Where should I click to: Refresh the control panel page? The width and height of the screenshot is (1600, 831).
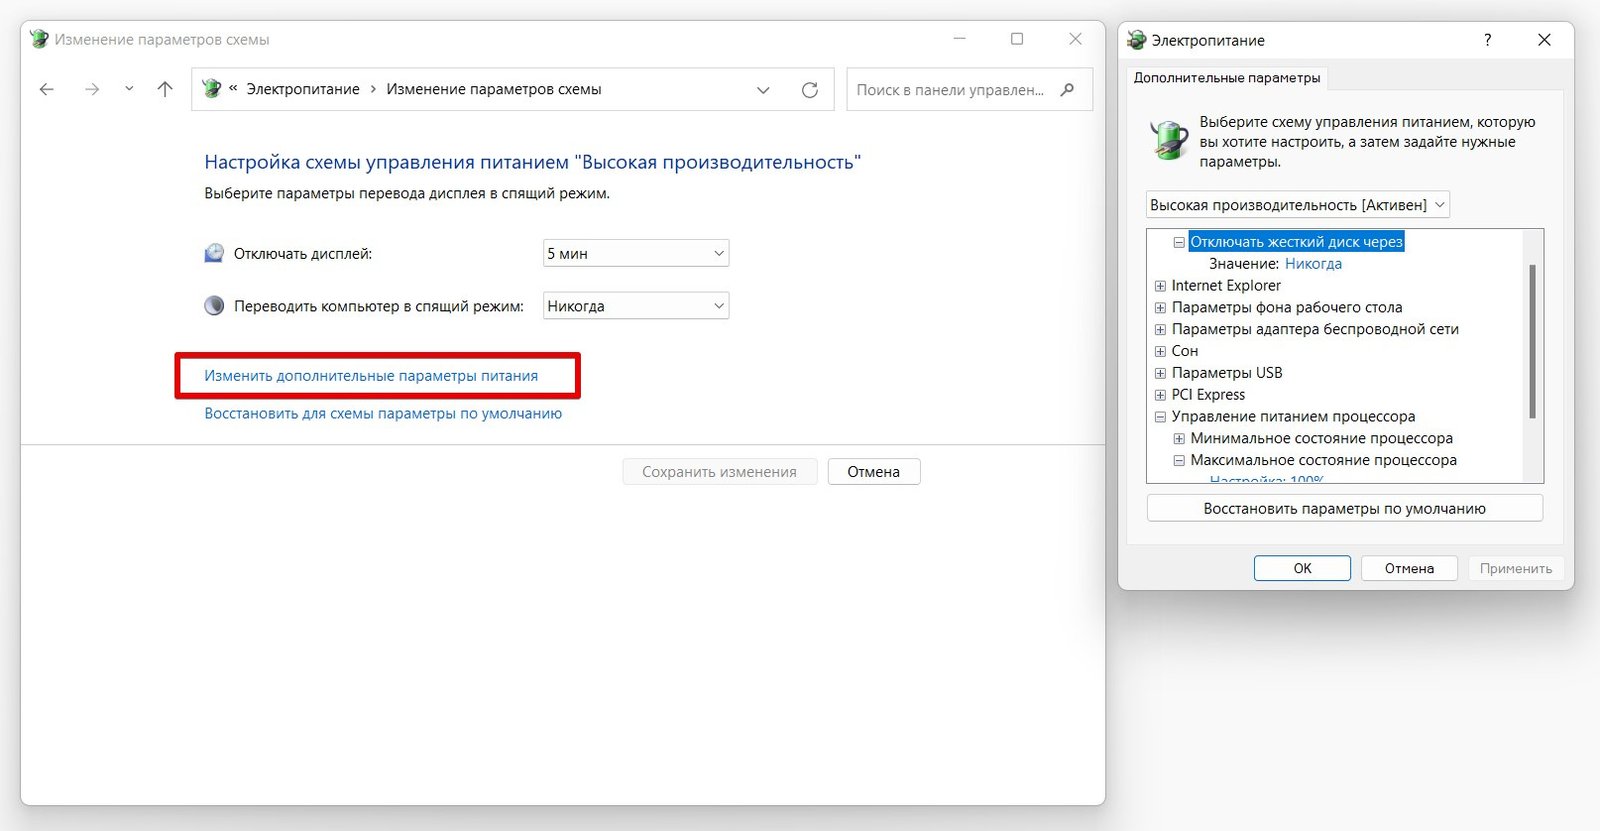pos(810,90)
